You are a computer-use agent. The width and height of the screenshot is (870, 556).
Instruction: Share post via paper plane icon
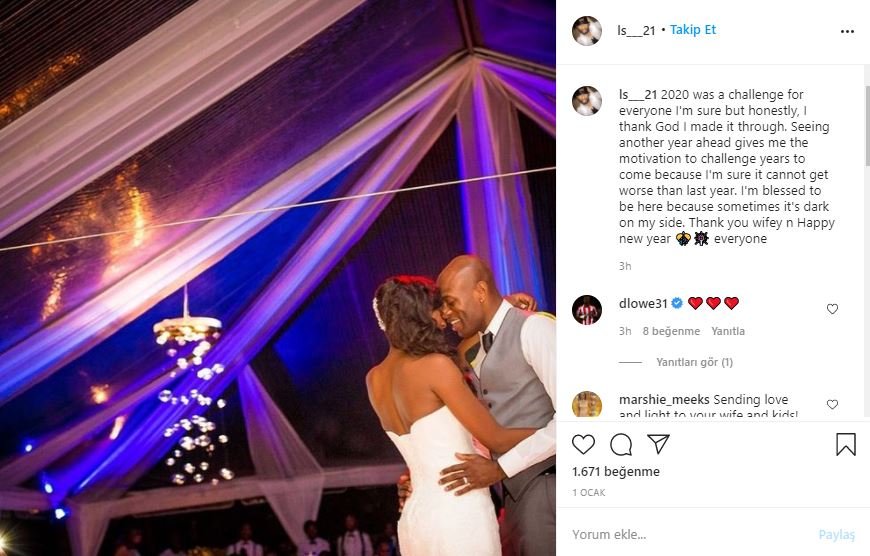(x=659, y=444)
